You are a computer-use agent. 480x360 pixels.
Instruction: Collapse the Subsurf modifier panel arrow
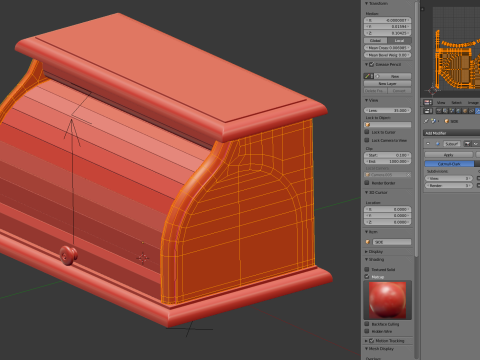click(428, 144)
